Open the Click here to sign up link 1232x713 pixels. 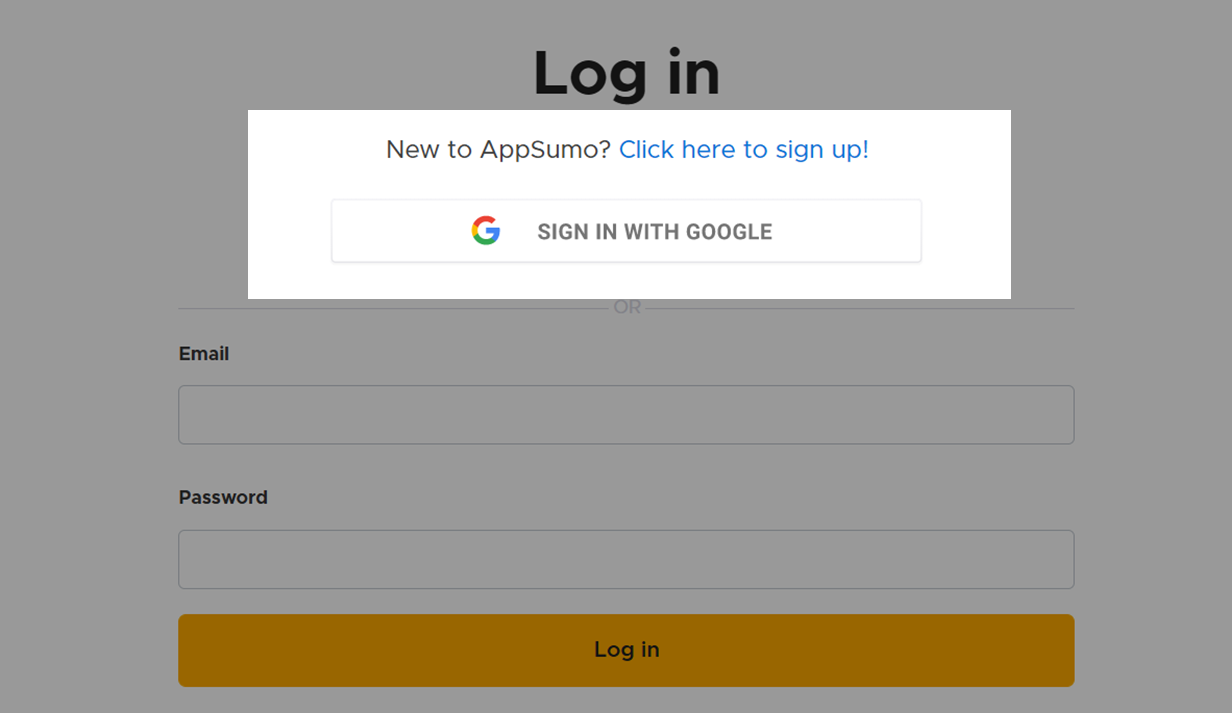(x=744, y=150)
